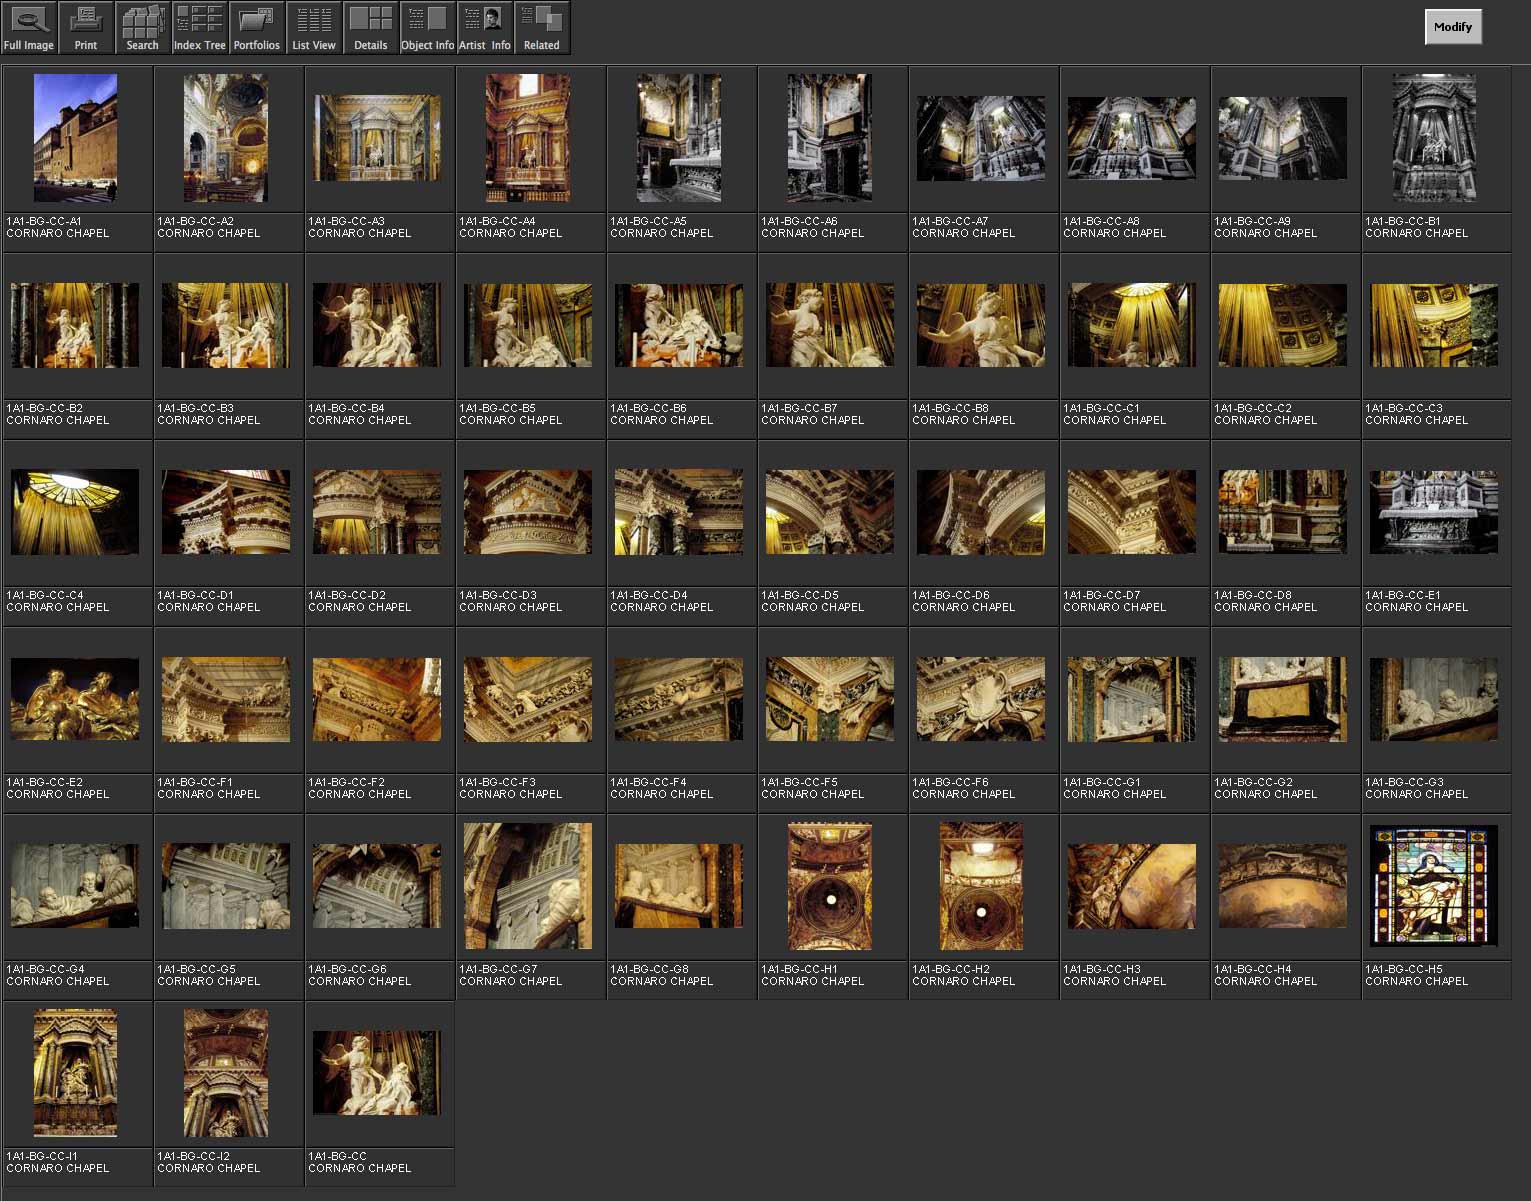Show Related images

tap(542, 28)
